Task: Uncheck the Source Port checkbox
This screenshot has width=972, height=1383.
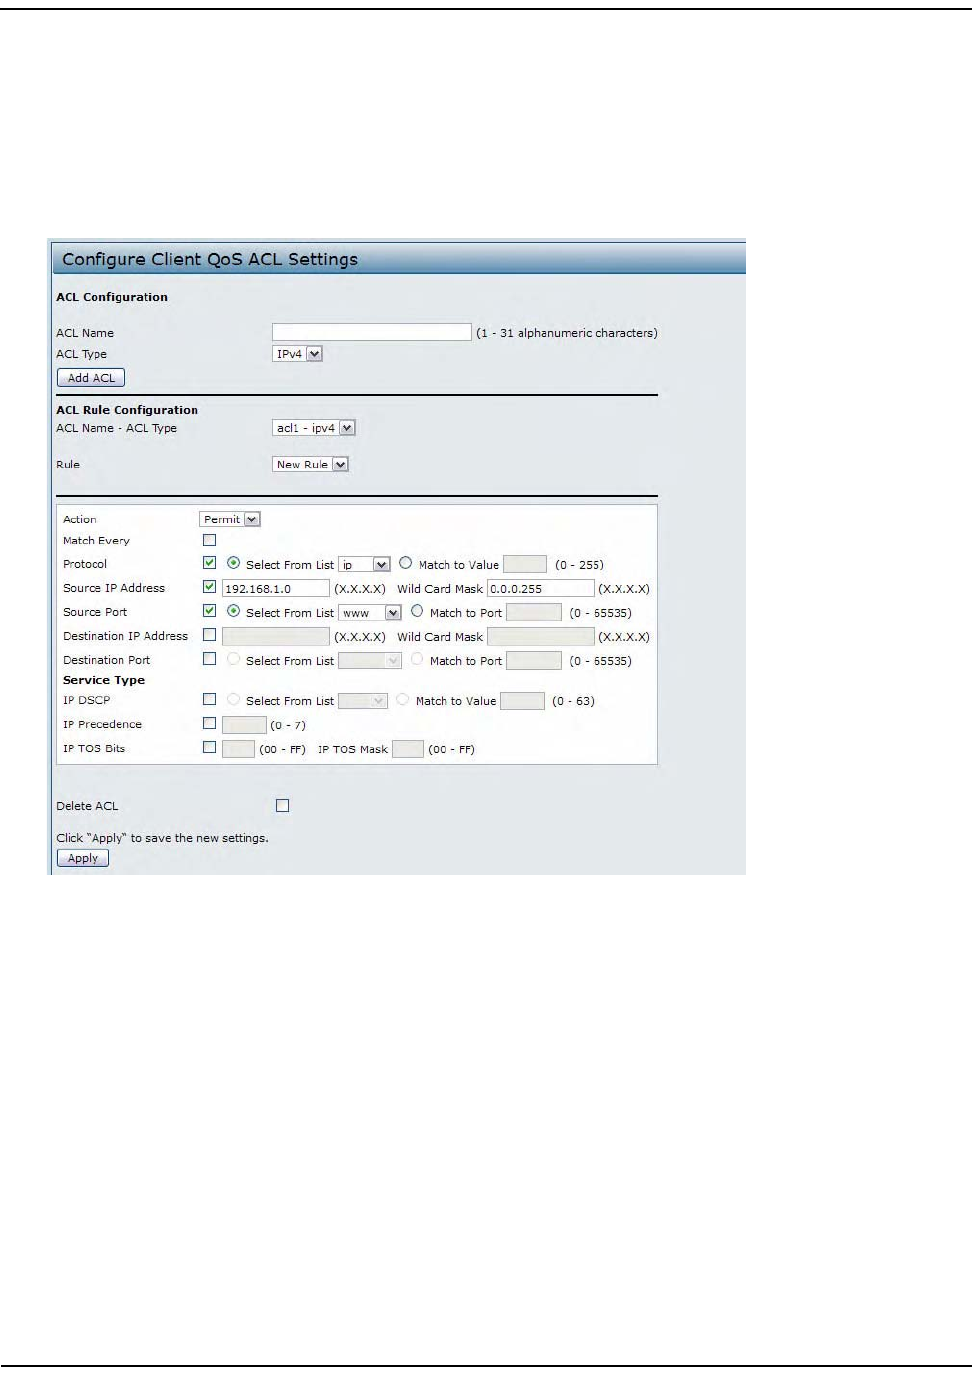Action: (x=210, y=610)
